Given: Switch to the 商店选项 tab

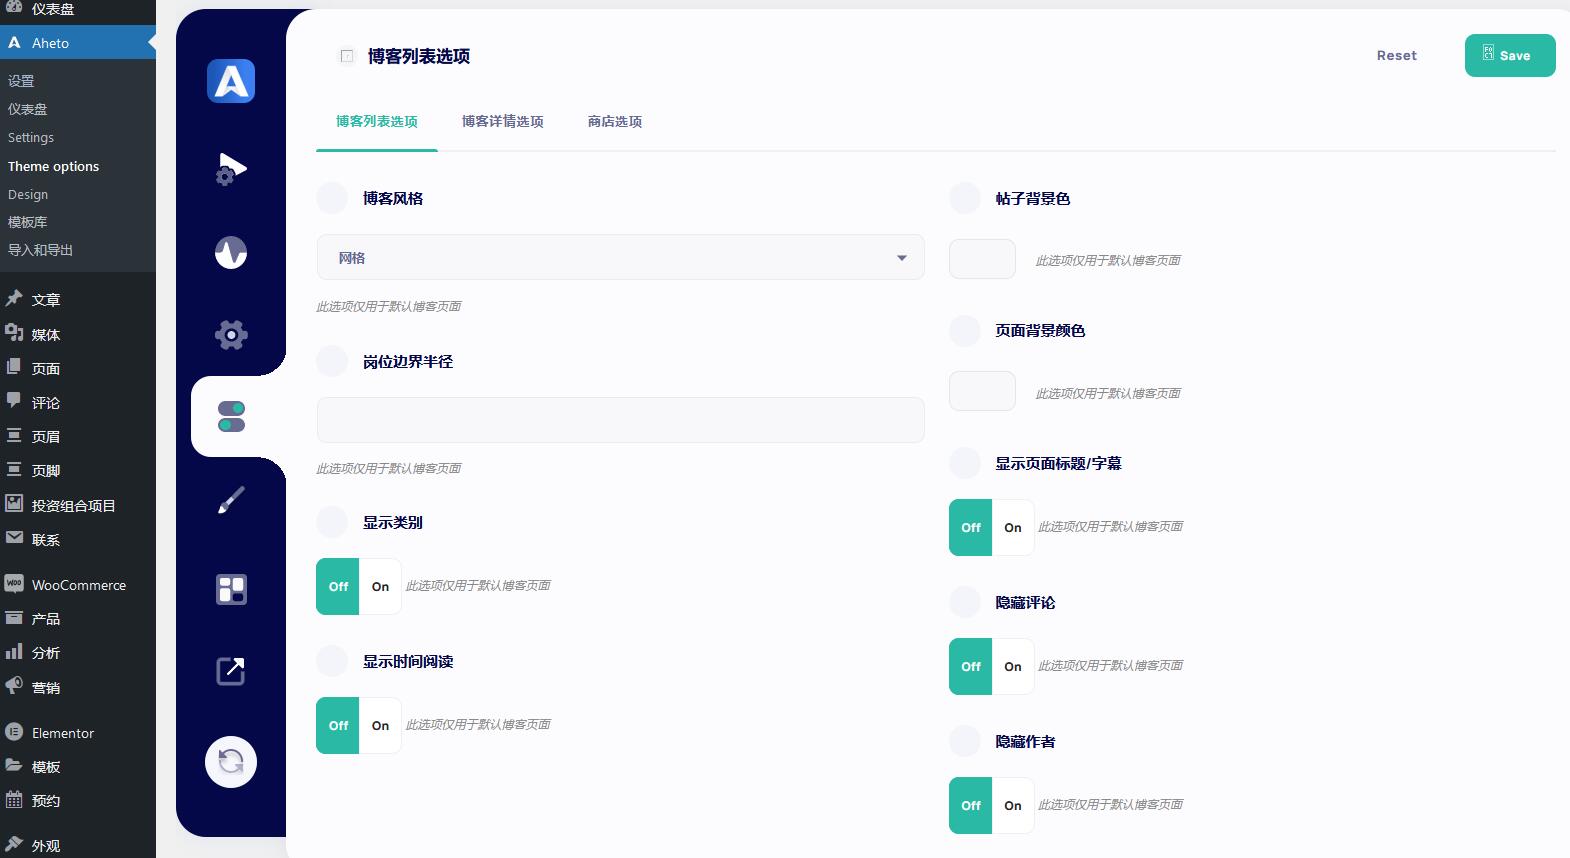Looking at the screenshot, I should (x=615, y=122).
